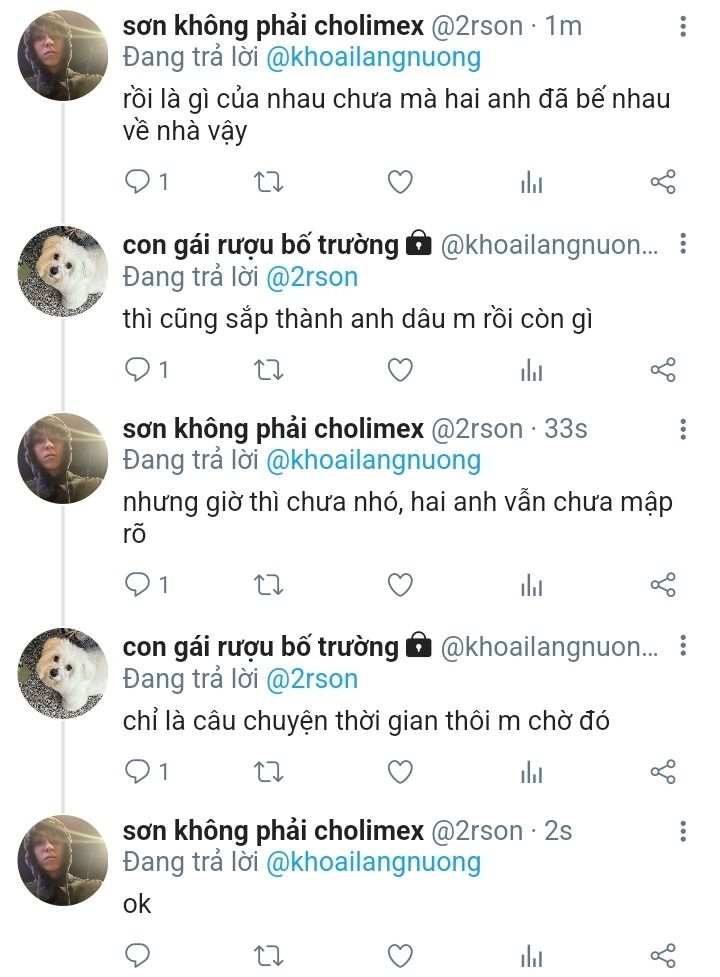
Task: Like the "thì cũng sắp thành anh dâu" tweet
Action: 400,370
